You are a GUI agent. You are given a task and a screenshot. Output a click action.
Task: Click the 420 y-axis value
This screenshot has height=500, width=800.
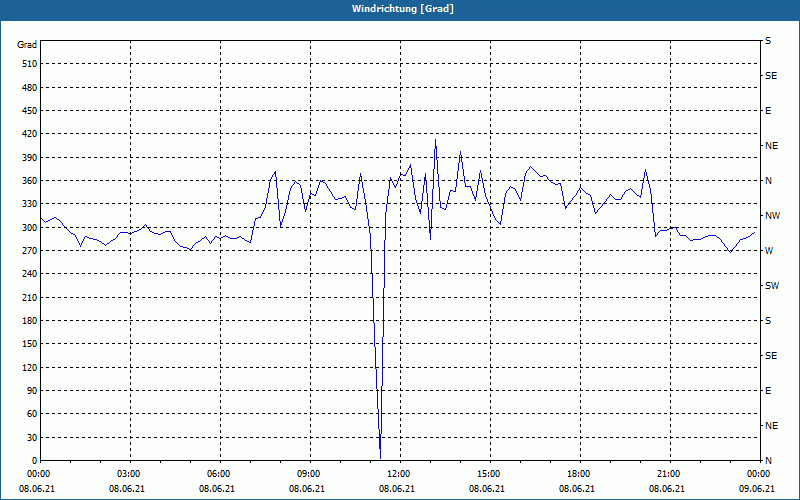pos(30,134)
